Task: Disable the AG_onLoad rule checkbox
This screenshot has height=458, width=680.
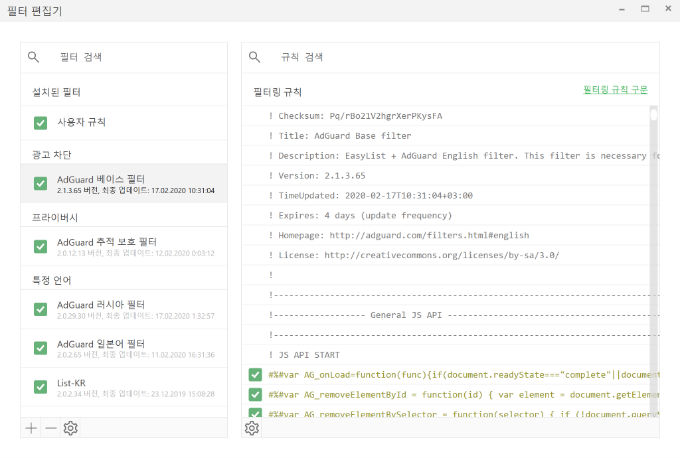Action: tap(255, 375)
